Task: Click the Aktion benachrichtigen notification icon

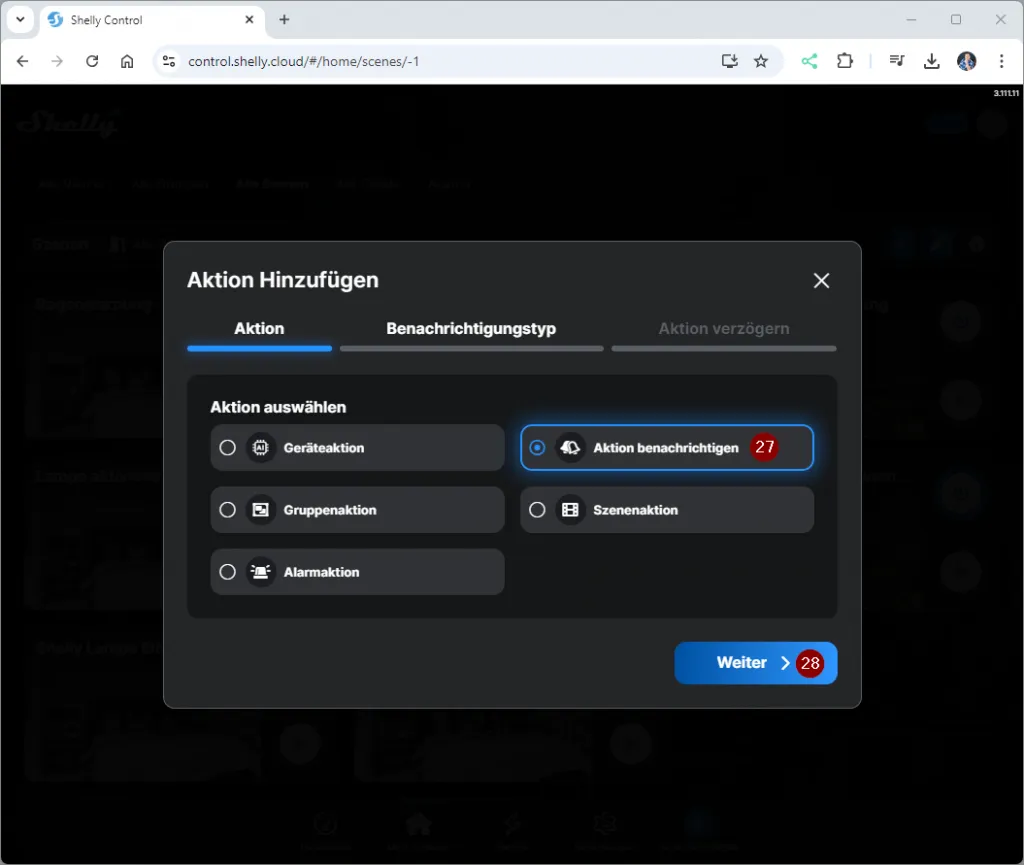Action: point(570,448)
